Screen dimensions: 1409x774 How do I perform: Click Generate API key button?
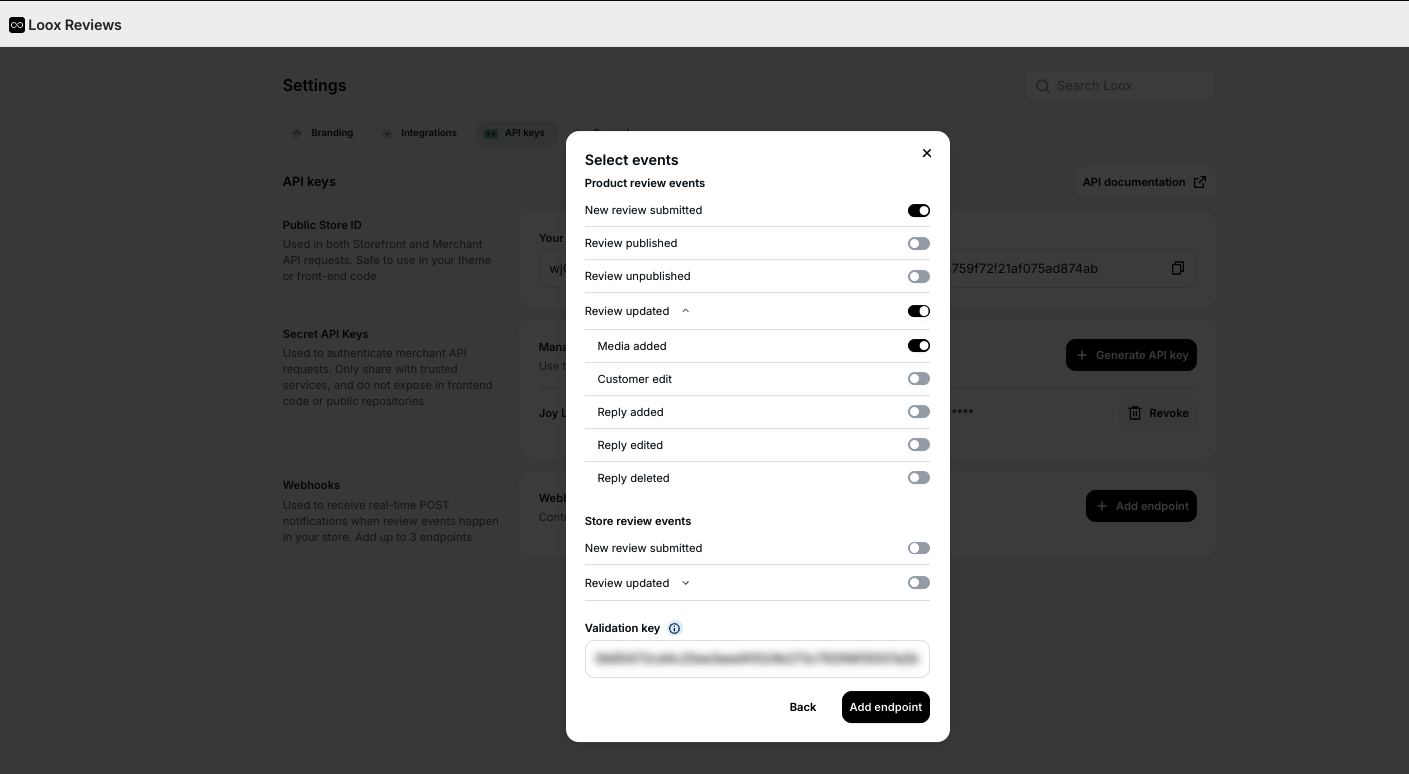click(1131, 355)
